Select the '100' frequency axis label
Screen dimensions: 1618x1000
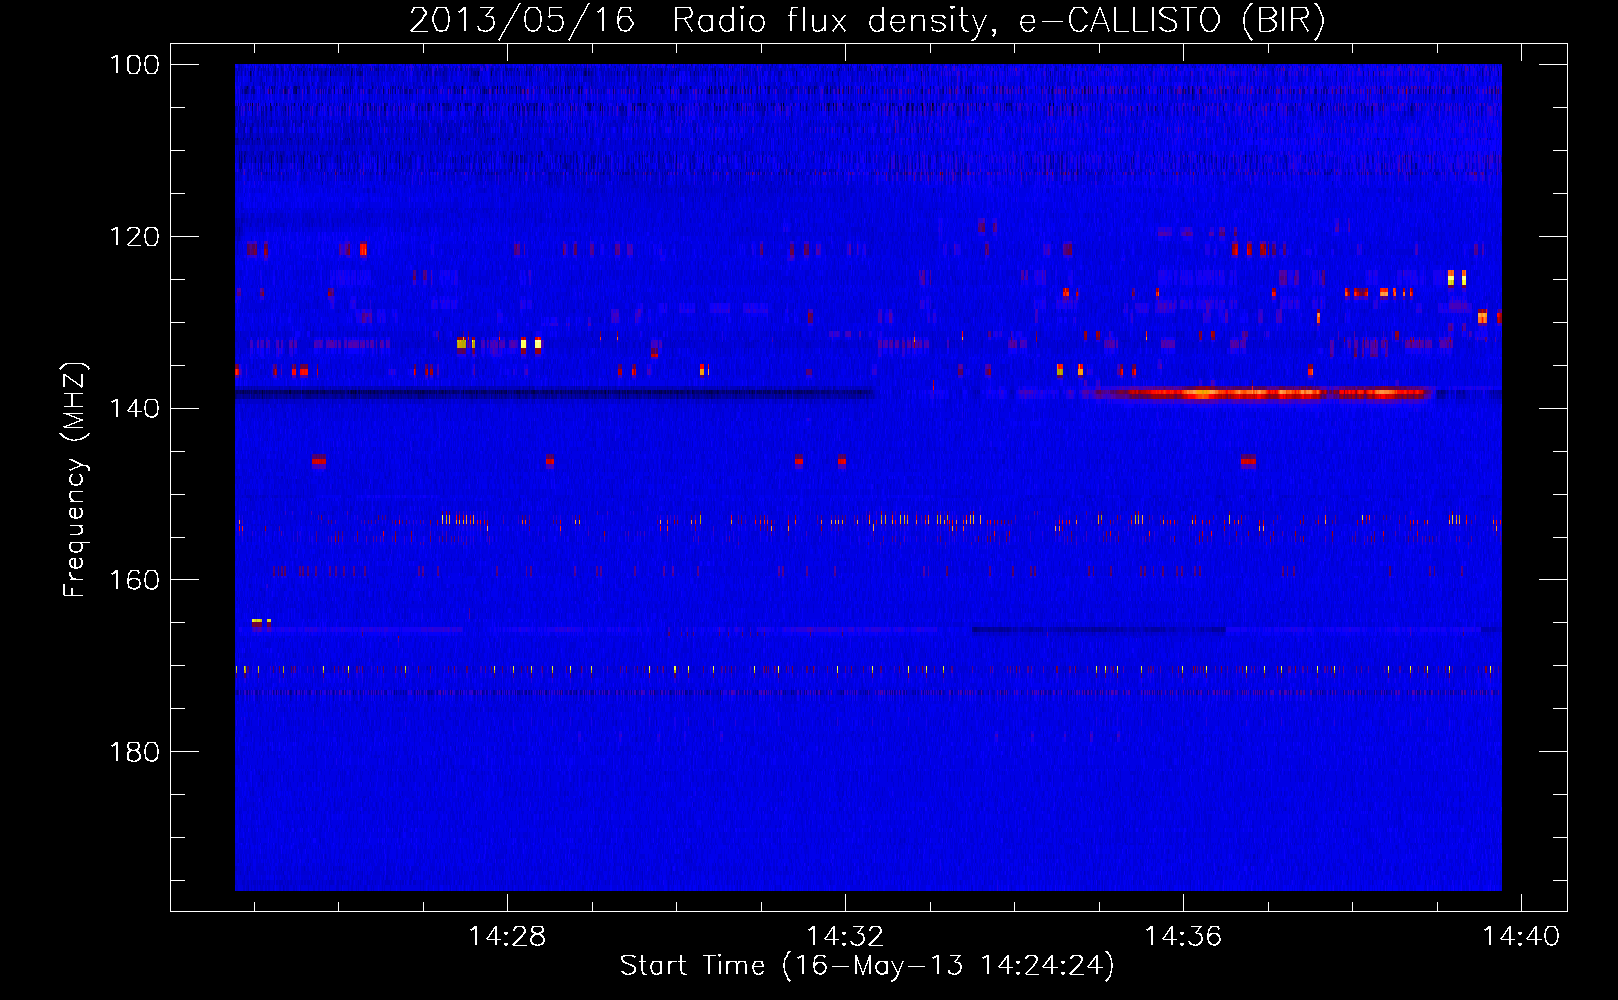(x=134, y=65)
